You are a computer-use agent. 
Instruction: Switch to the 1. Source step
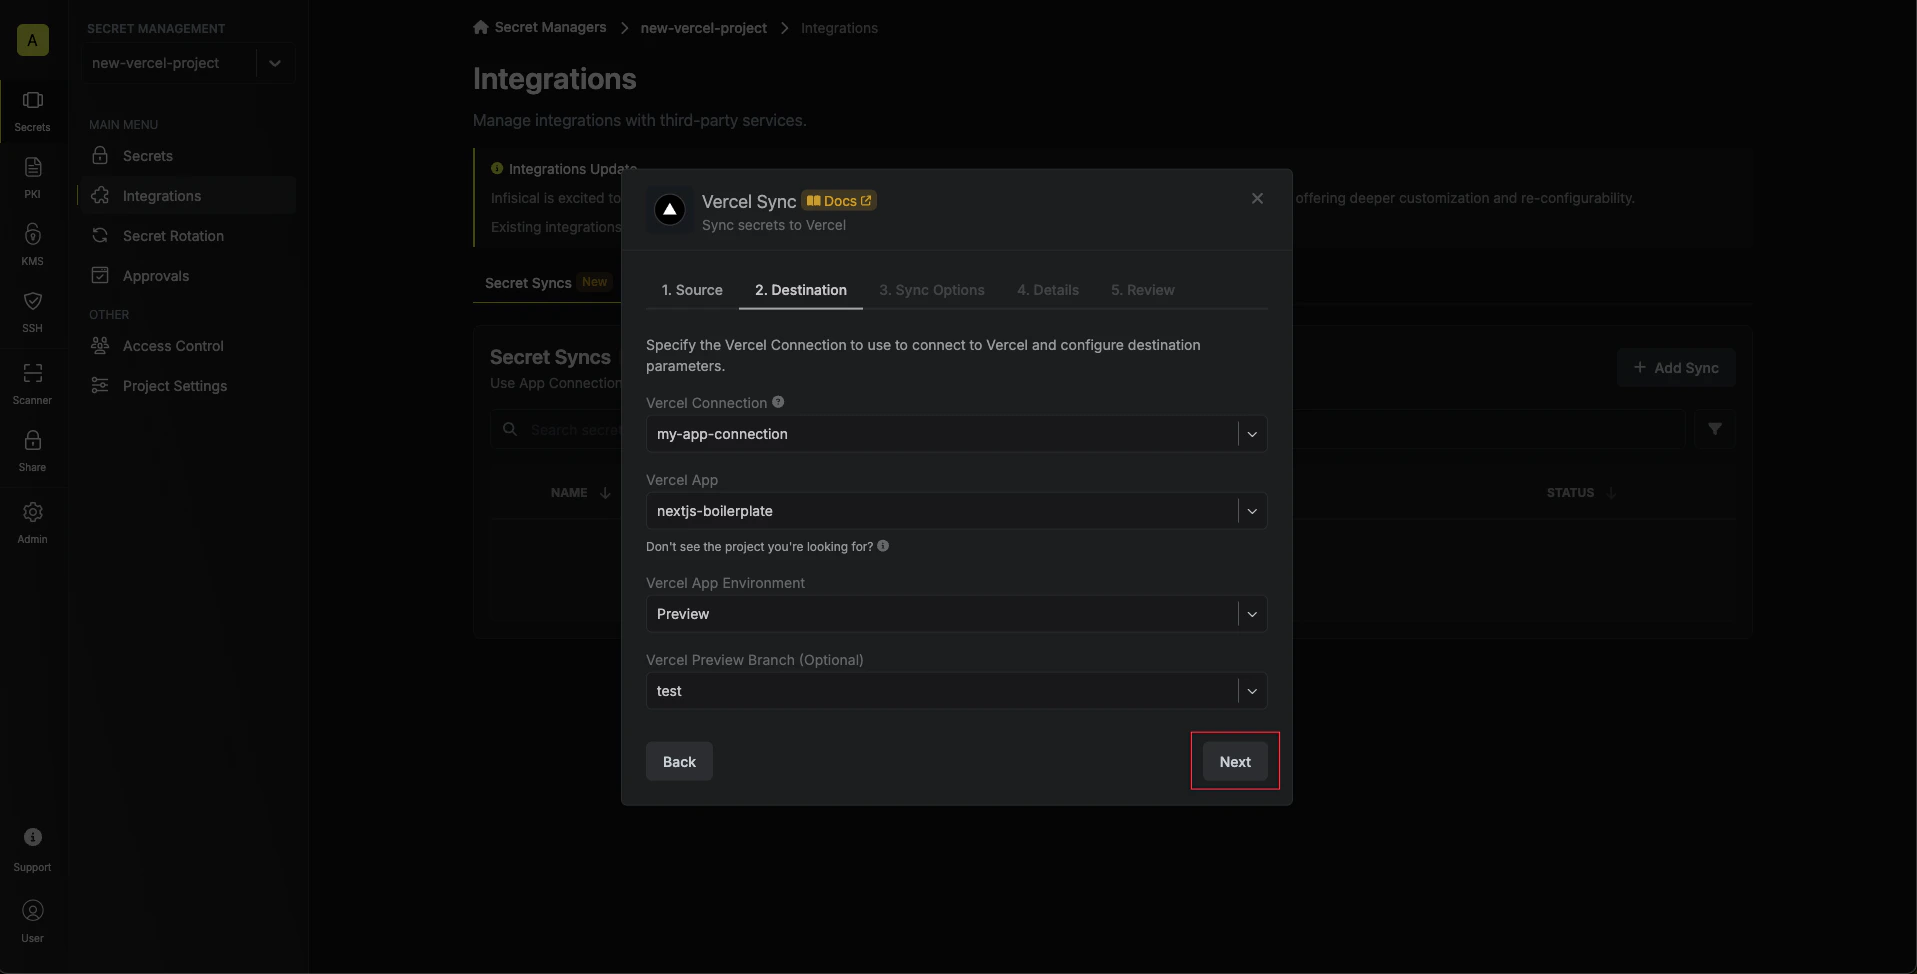692,290
